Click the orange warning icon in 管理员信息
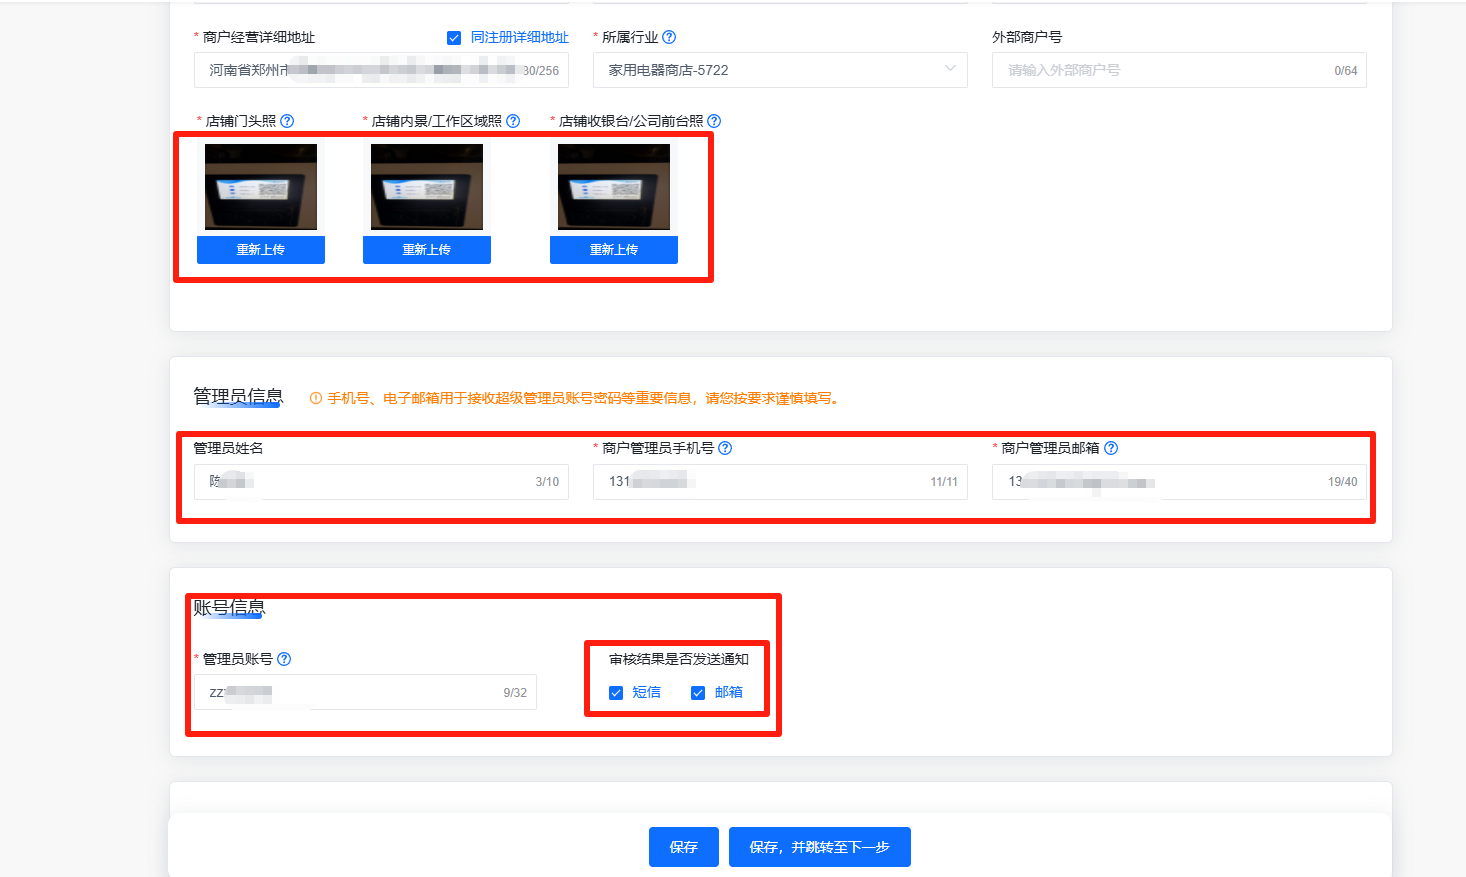The width and height of the screenshot is (1466, 877). (316, 398)
